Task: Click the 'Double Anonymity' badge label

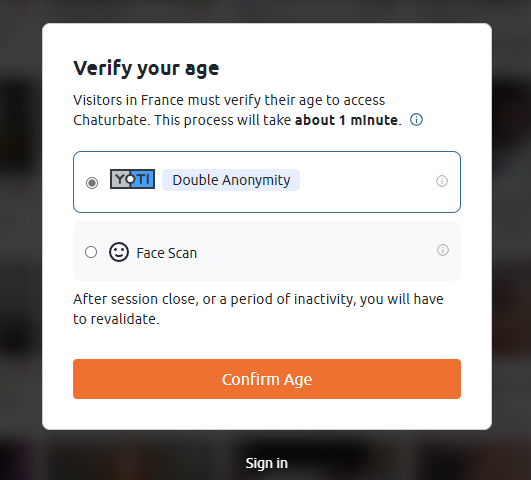Action: point(231,180)
